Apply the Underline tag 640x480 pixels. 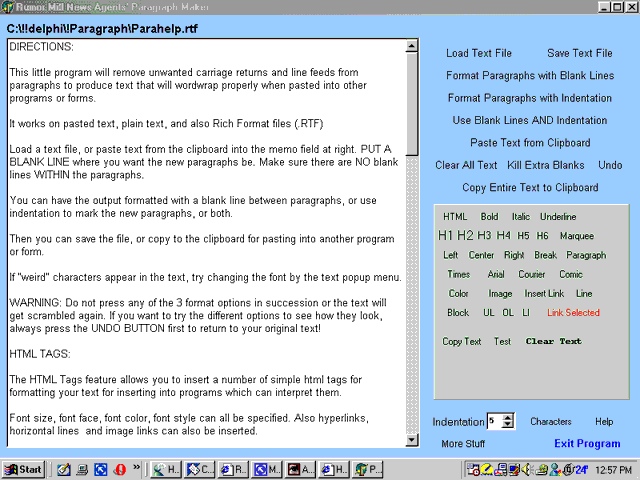click(558, 217)
